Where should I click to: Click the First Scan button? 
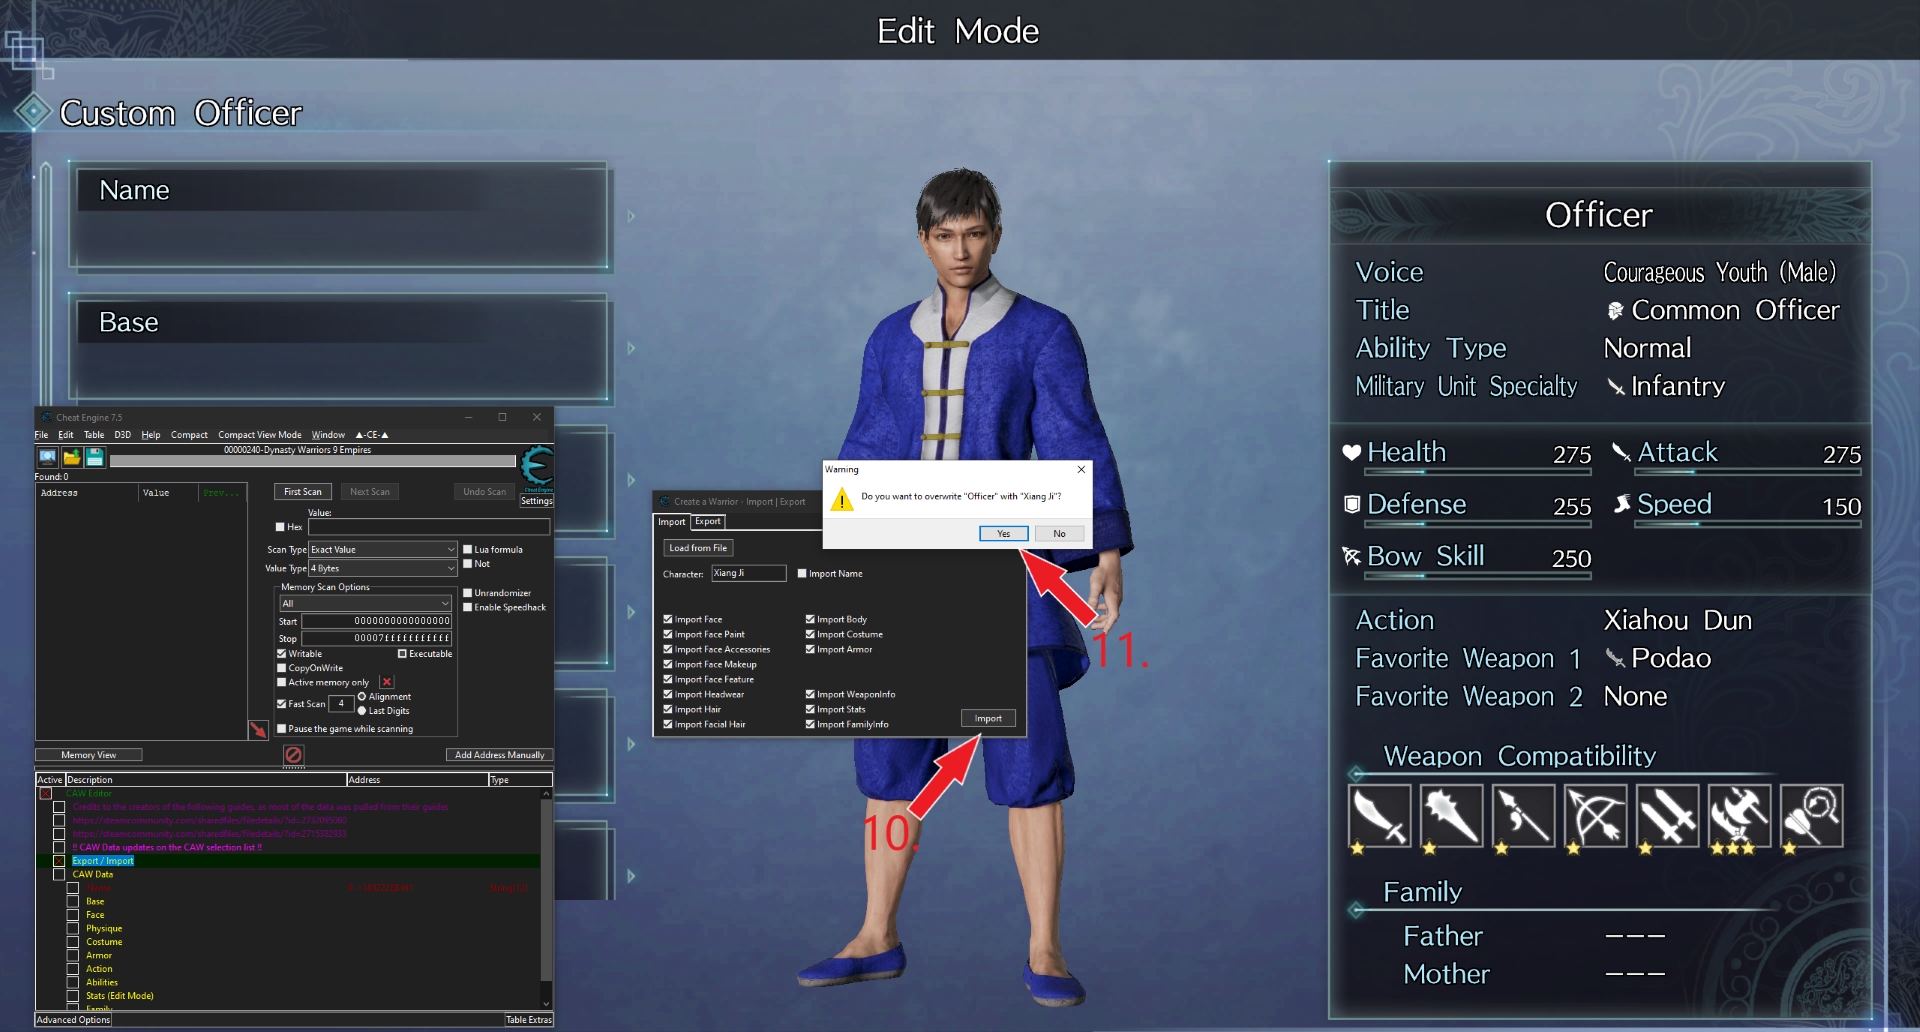[x=303, y=492]
